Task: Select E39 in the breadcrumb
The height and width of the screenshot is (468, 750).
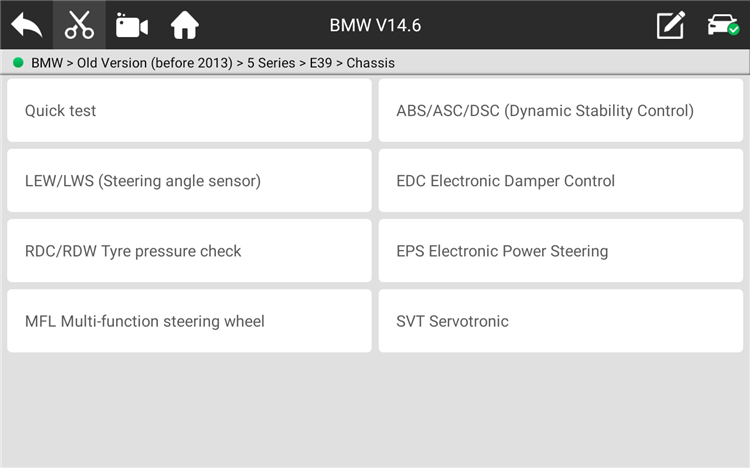Action: coord(320,63)
